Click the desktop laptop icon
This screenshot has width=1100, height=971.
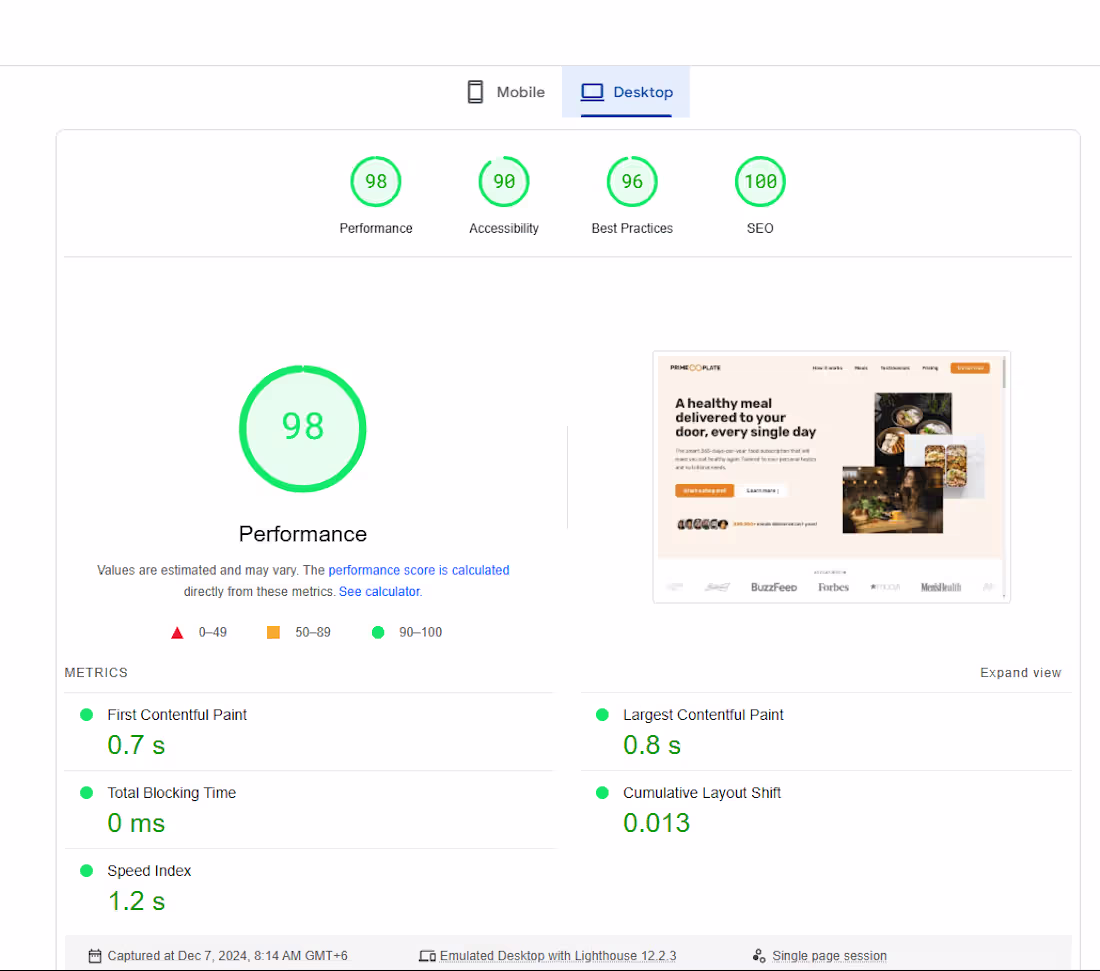(592, 92)
